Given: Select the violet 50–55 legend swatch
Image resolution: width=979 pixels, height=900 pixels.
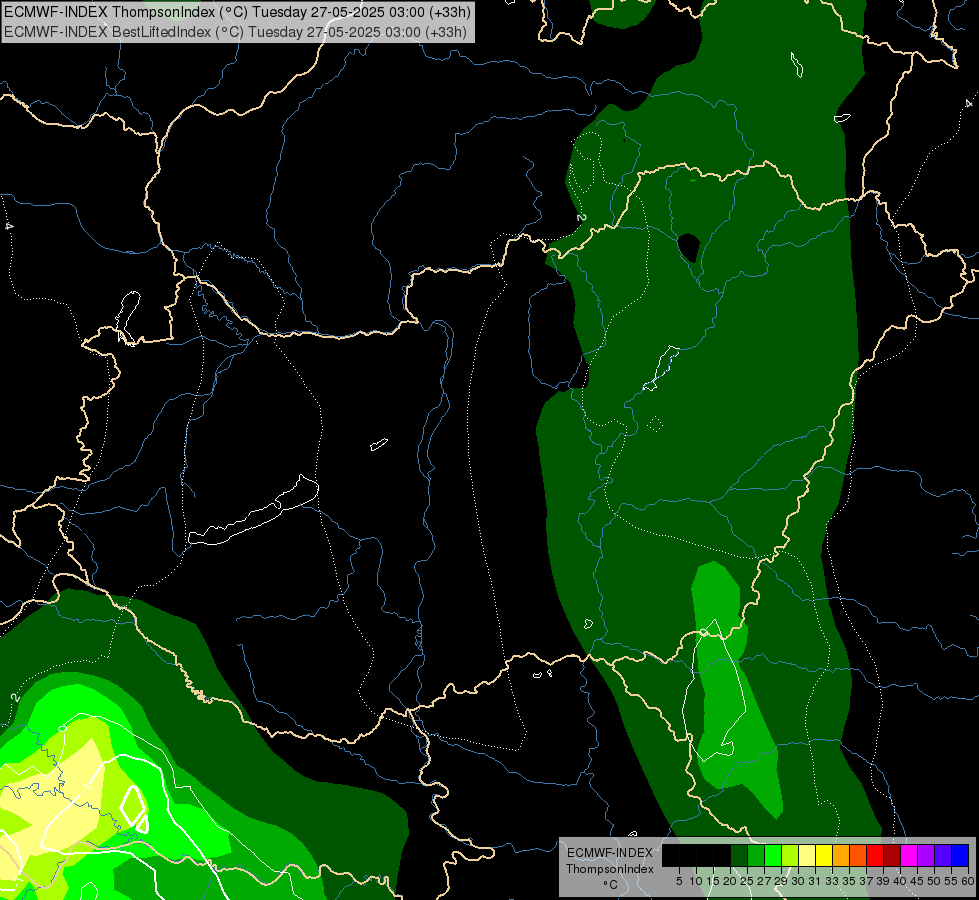Looking at the screenshot, I should coord(943,855).
